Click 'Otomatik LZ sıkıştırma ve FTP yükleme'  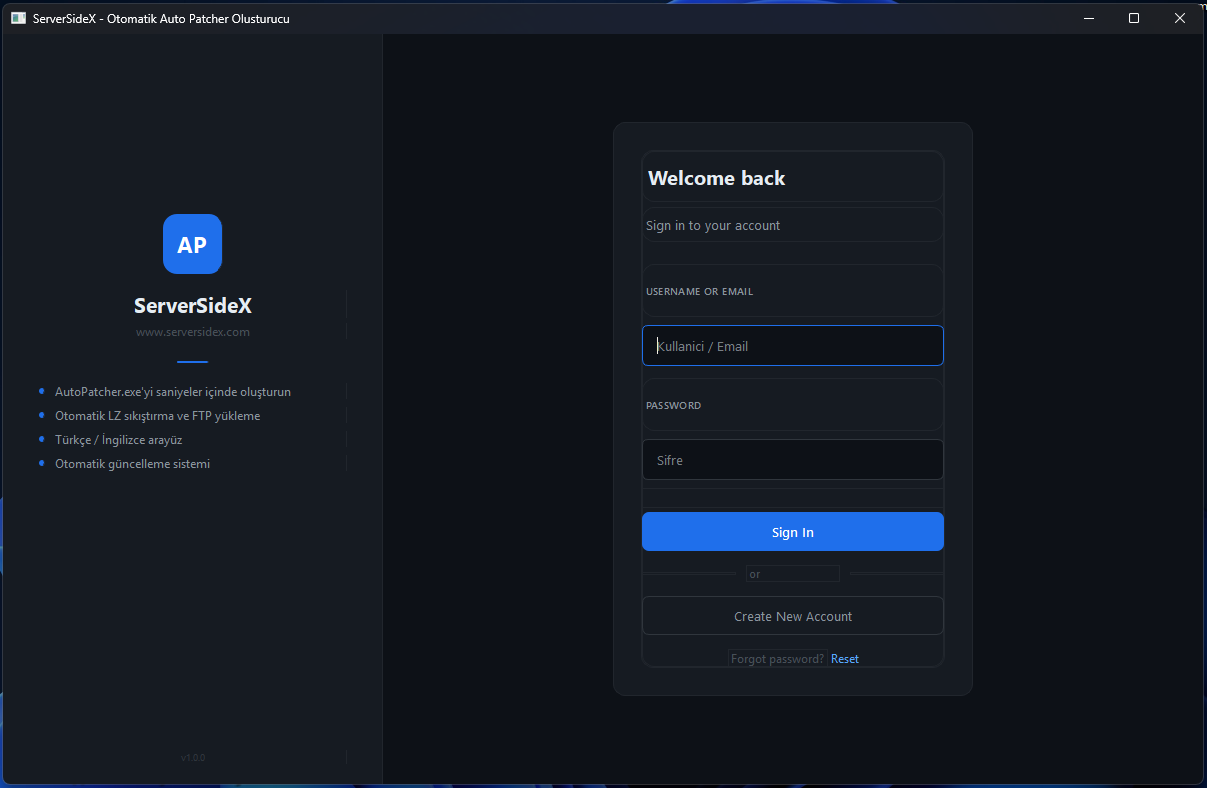click(158, 416)
